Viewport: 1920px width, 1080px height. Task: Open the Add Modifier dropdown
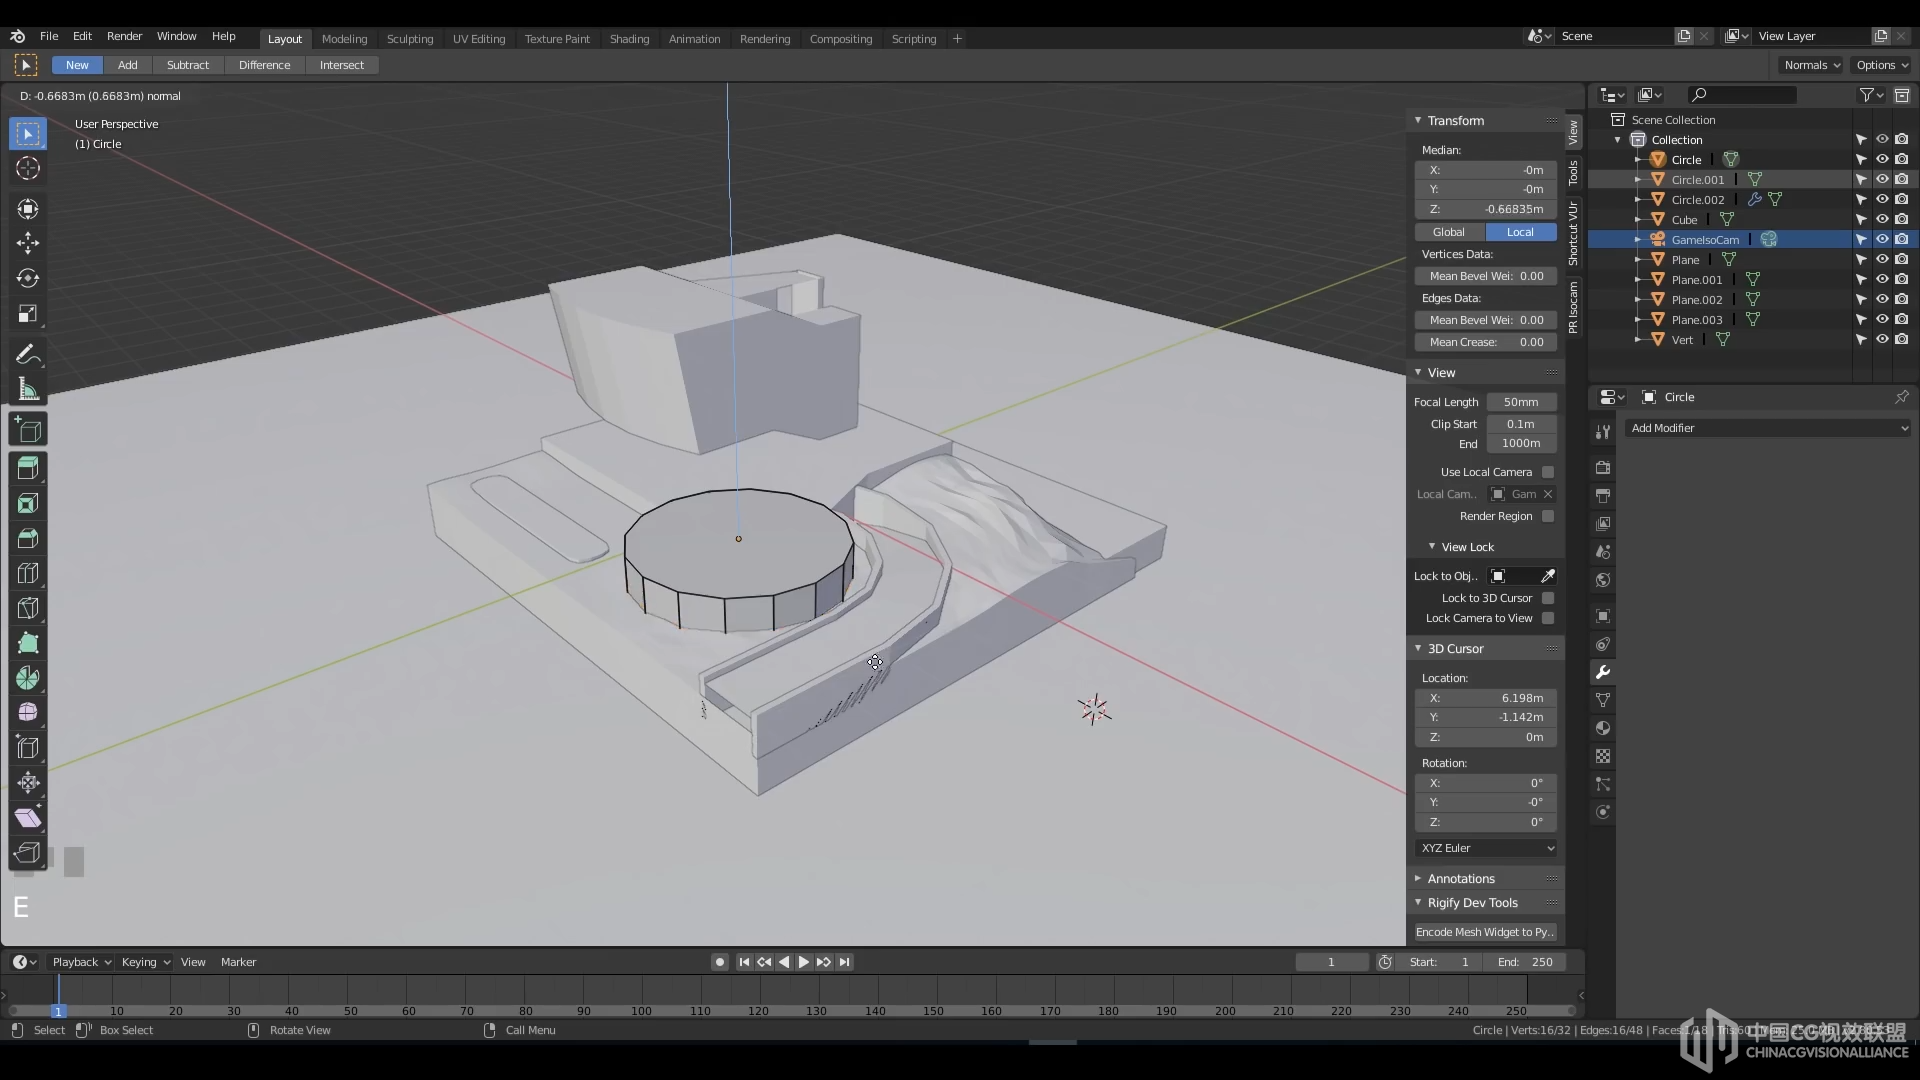tap(1768, 428)
